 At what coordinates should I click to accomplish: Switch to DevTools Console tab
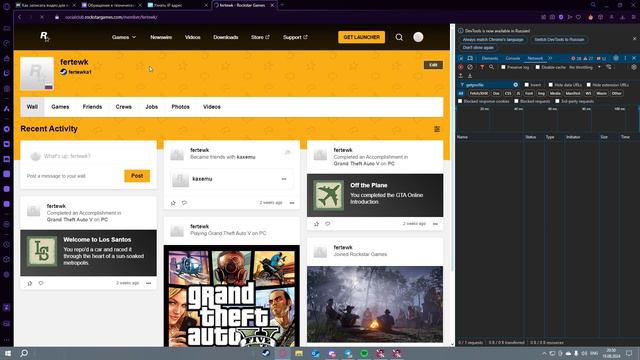pyautogui.click(x=513, y=58)
